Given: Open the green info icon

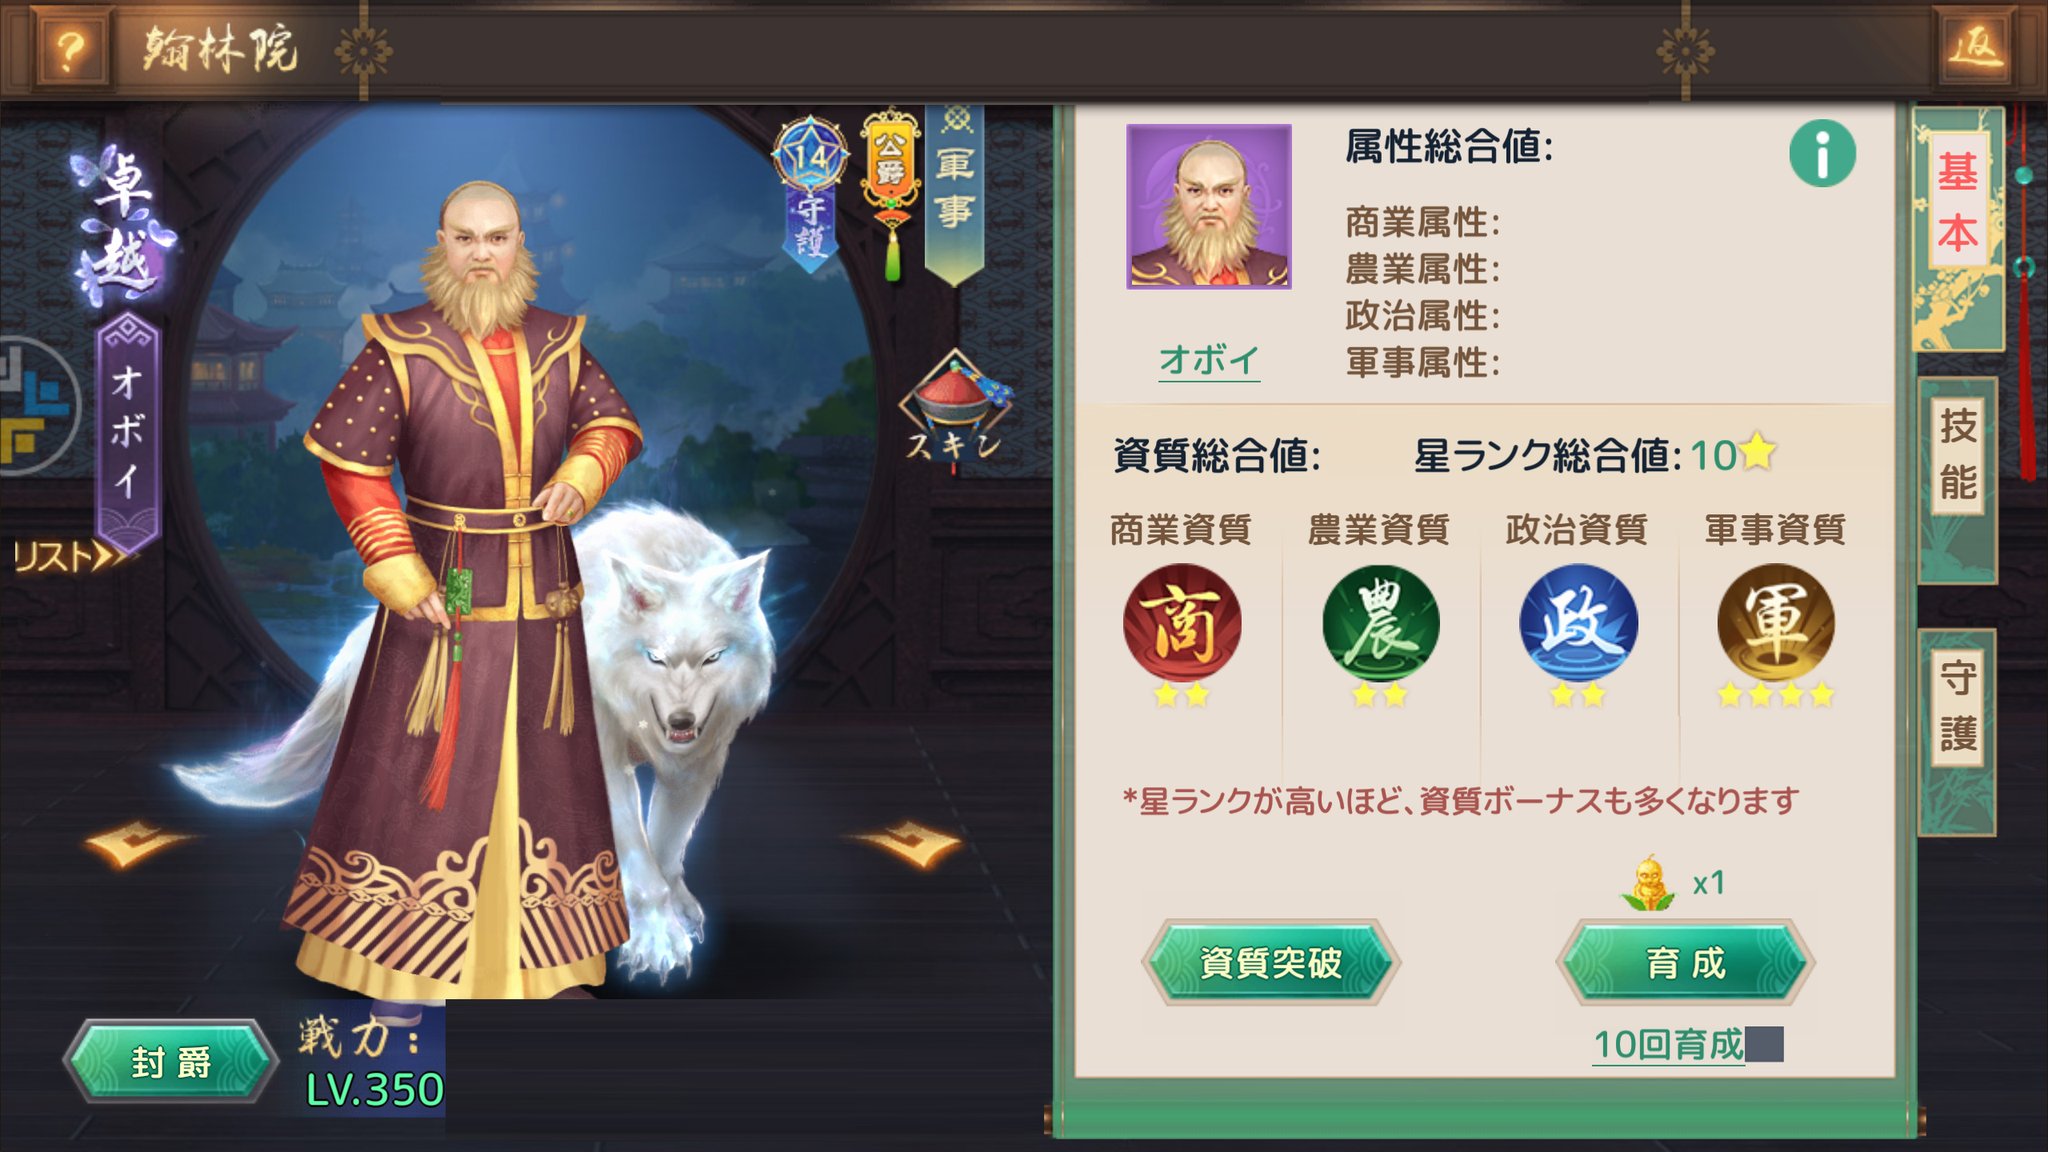Looking at the screenshot, I should coord(1822,153).
